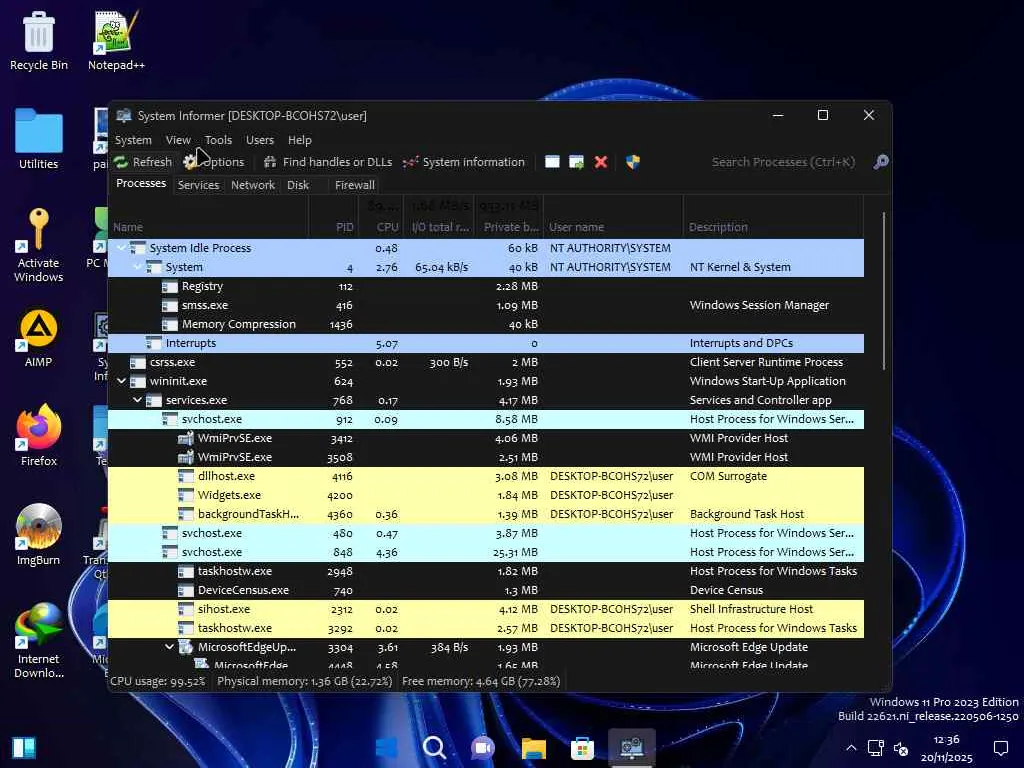This screenshot has width=1024, height=768.
Task: Open the Windows Start button
Action: [x=387, y=747]
